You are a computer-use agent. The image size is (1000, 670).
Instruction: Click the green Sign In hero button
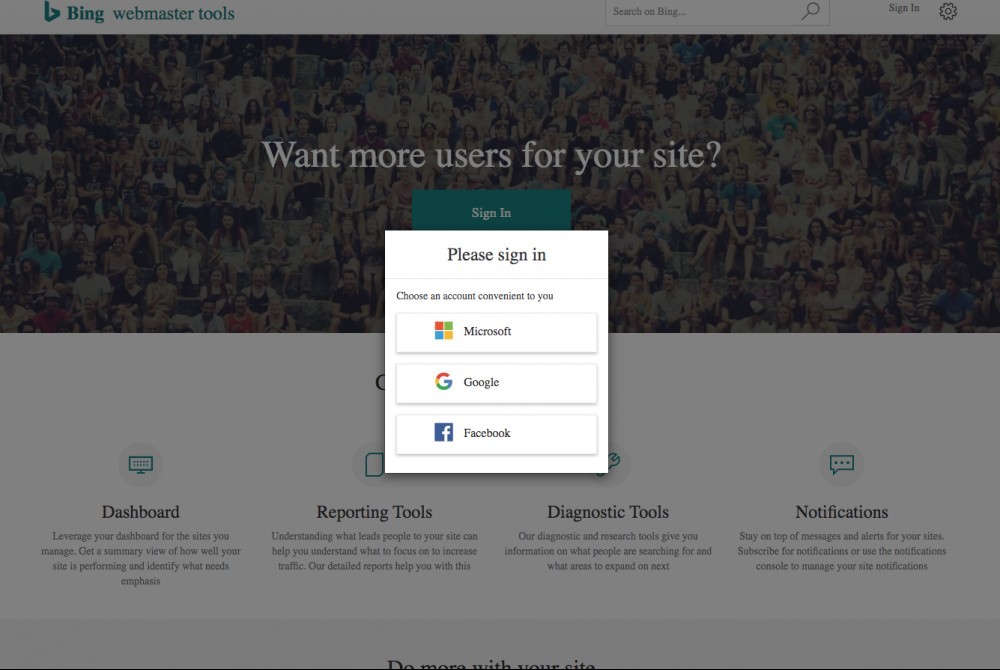(491, 211)
